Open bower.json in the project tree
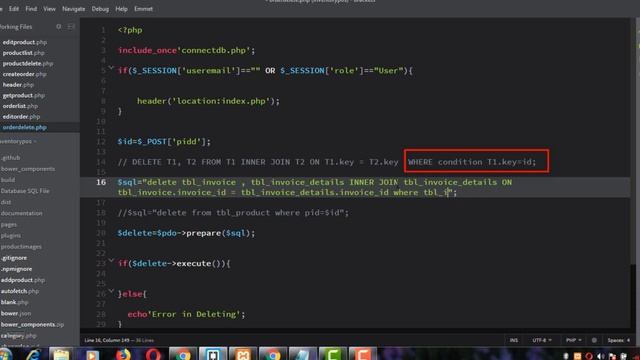The height and width of the screenshot is (360, 640). click(x=16, y=313)
